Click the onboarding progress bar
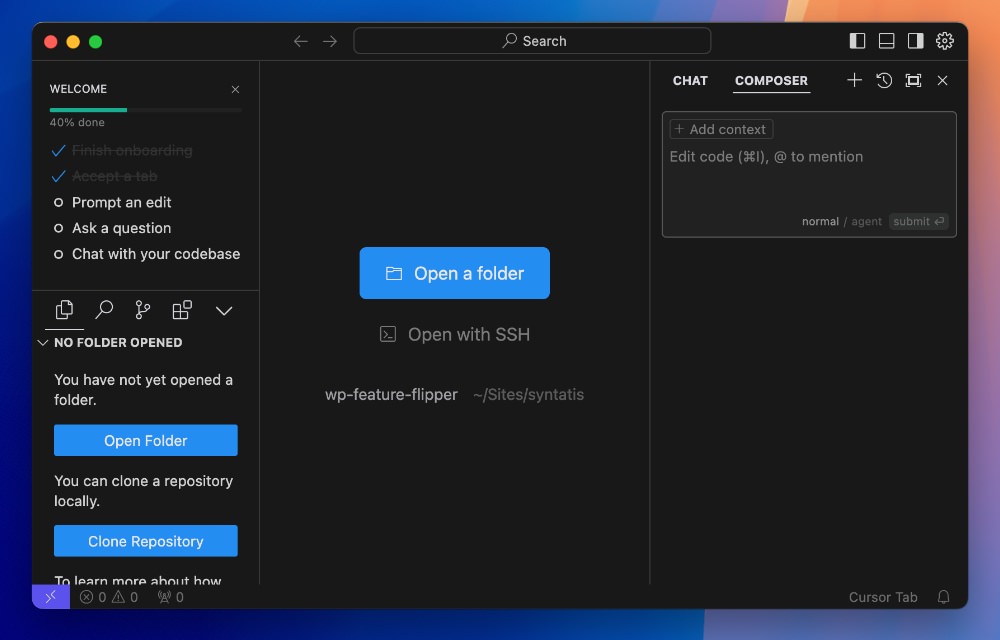Viewport: 1000px width, 640px height. pyautogui.click(x=146, y=109)
